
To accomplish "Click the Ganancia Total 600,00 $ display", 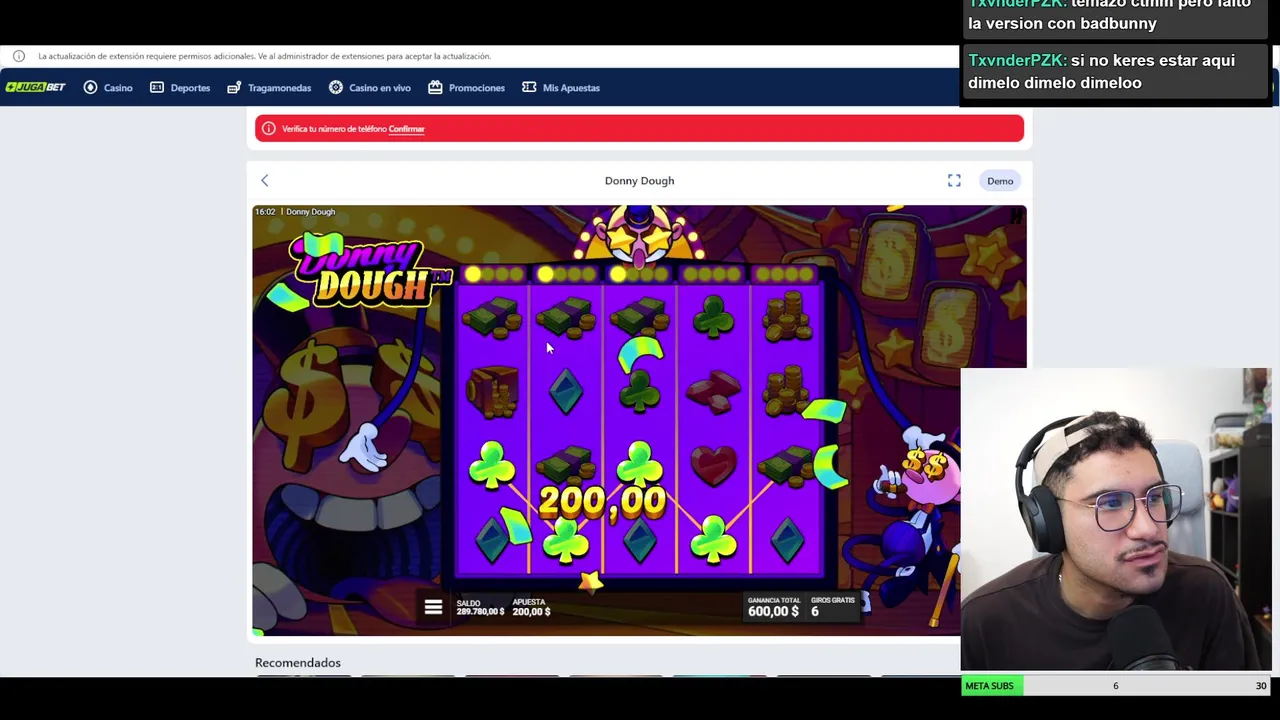I will click(773, 607).
